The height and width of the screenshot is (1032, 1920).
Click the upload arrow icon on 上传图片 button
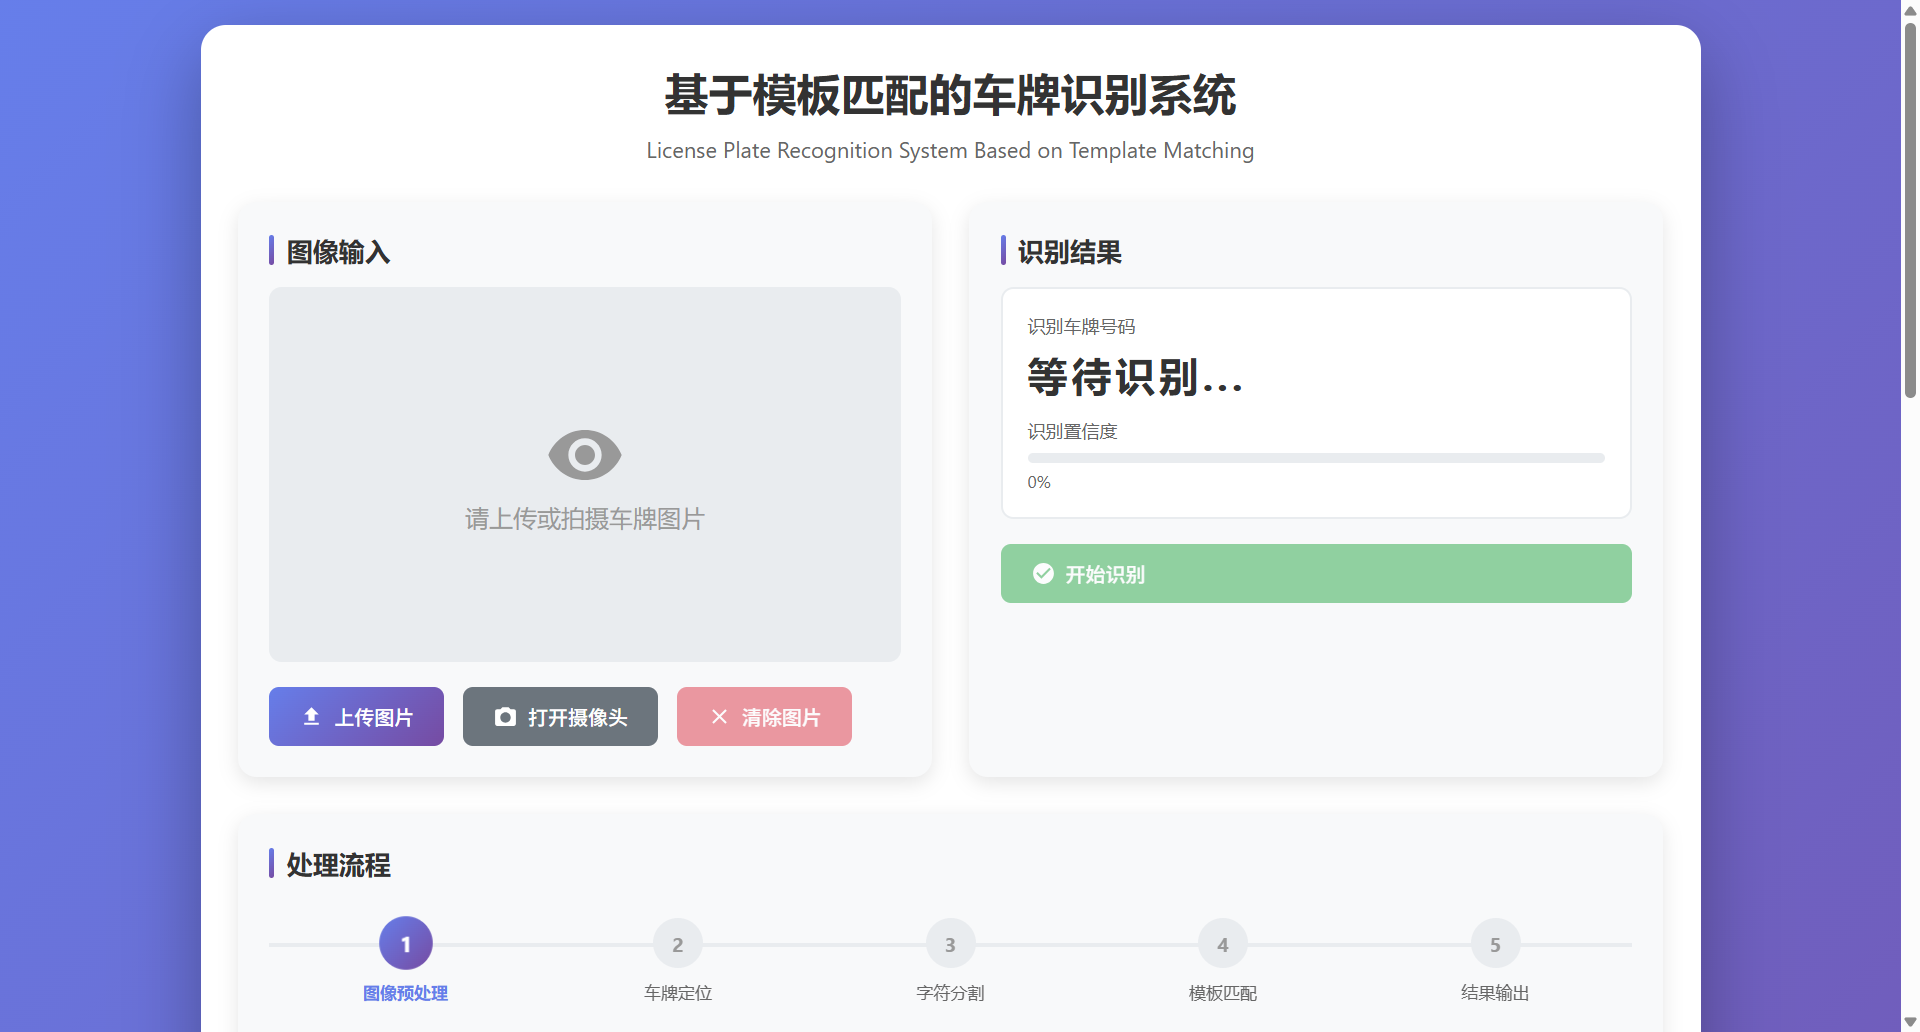(x=309, y=716)
